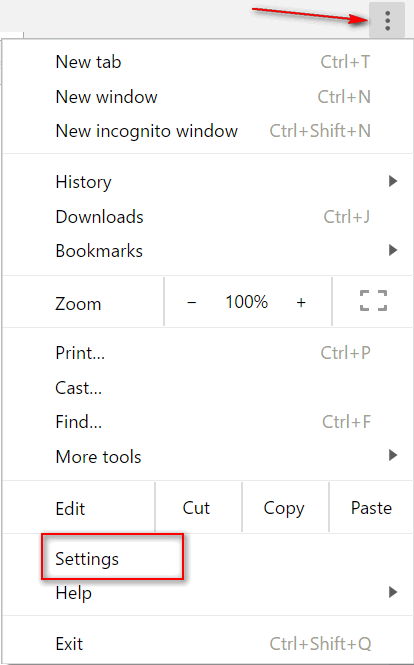Open Downloads from the menu
This screenshot has width=414, height=665.
pyautogui.click(x=208, y=217)
